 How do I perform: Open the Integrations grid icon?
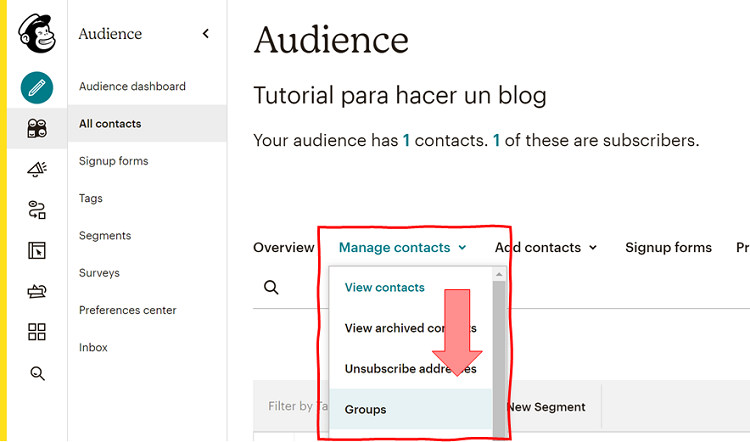[37, 332]
